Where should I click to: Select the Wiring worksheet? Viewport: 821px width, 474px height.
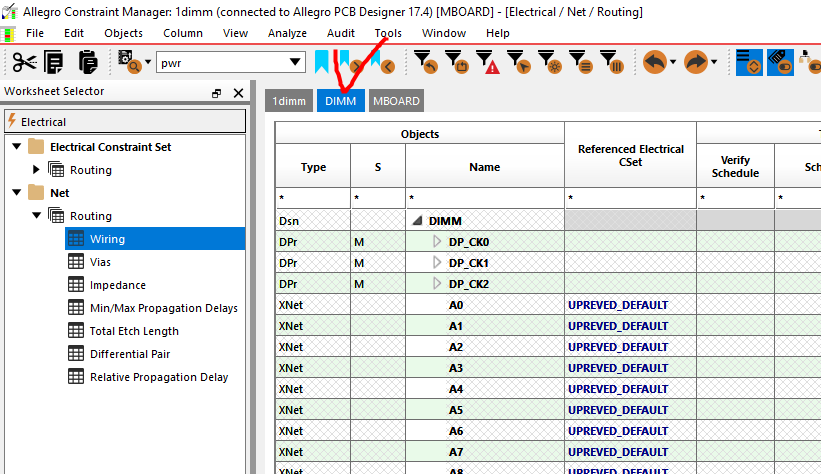pos(155,239)
